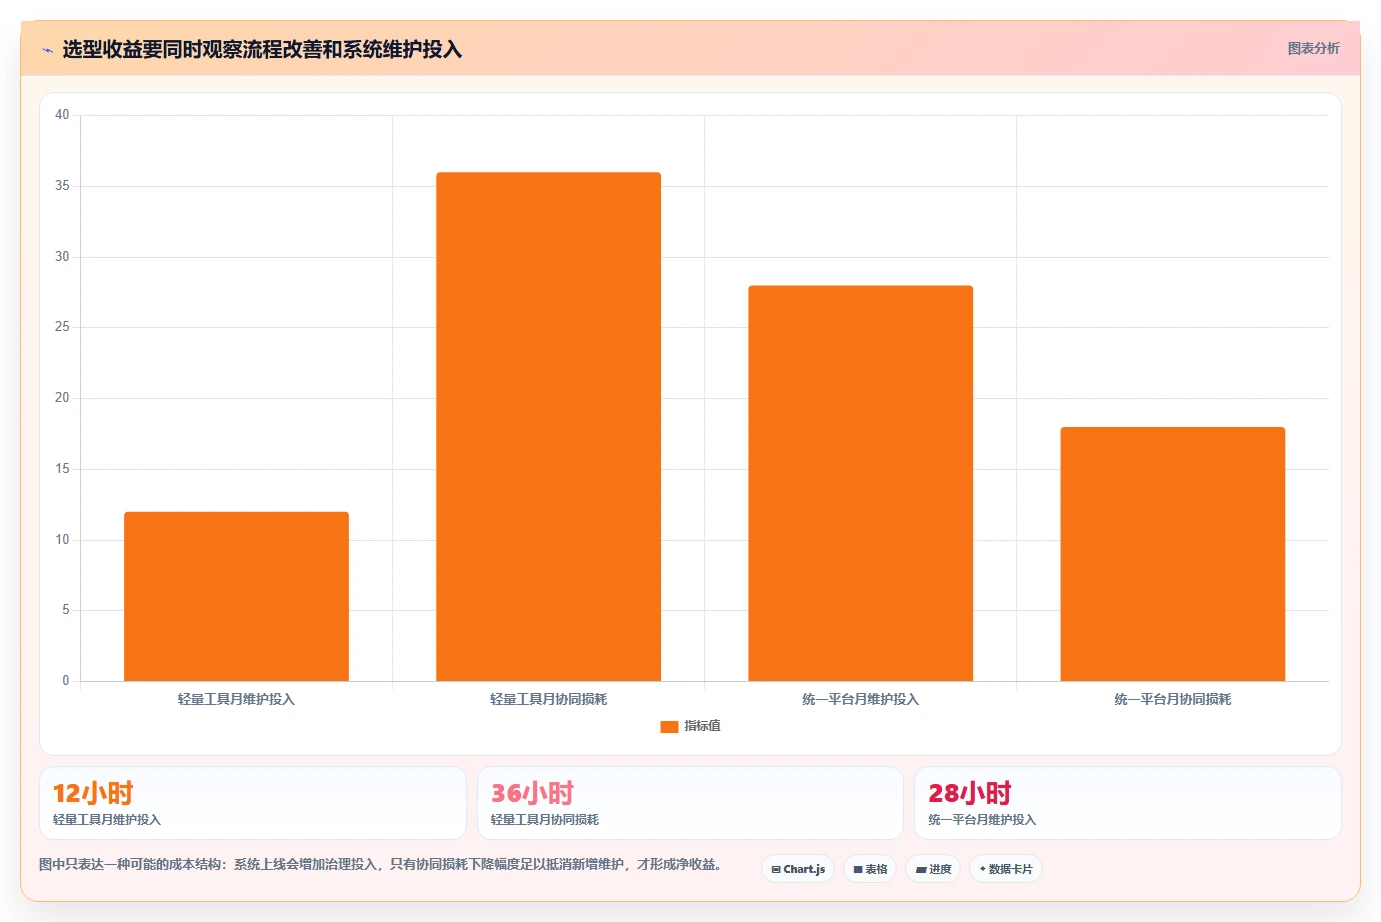Click the 表格 tag chip
The width and height of the screenshot is (1381, 922).
point(870,869)
